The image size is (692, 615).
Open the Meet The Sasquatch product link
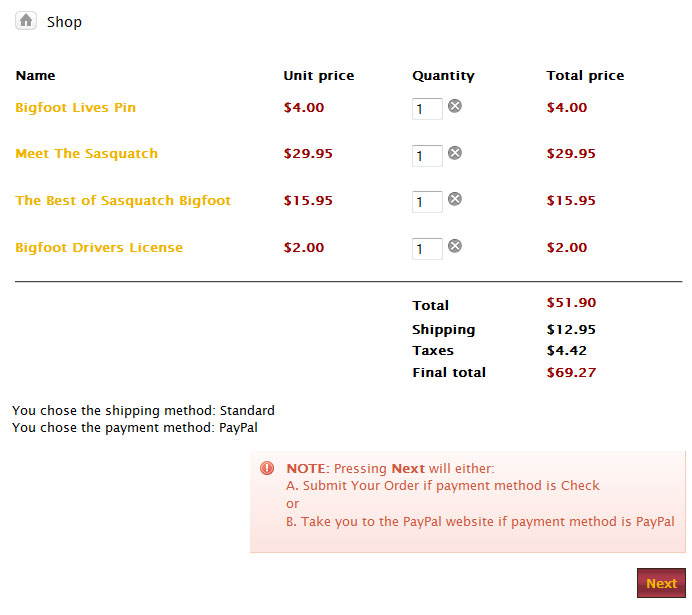click(86, 154)
